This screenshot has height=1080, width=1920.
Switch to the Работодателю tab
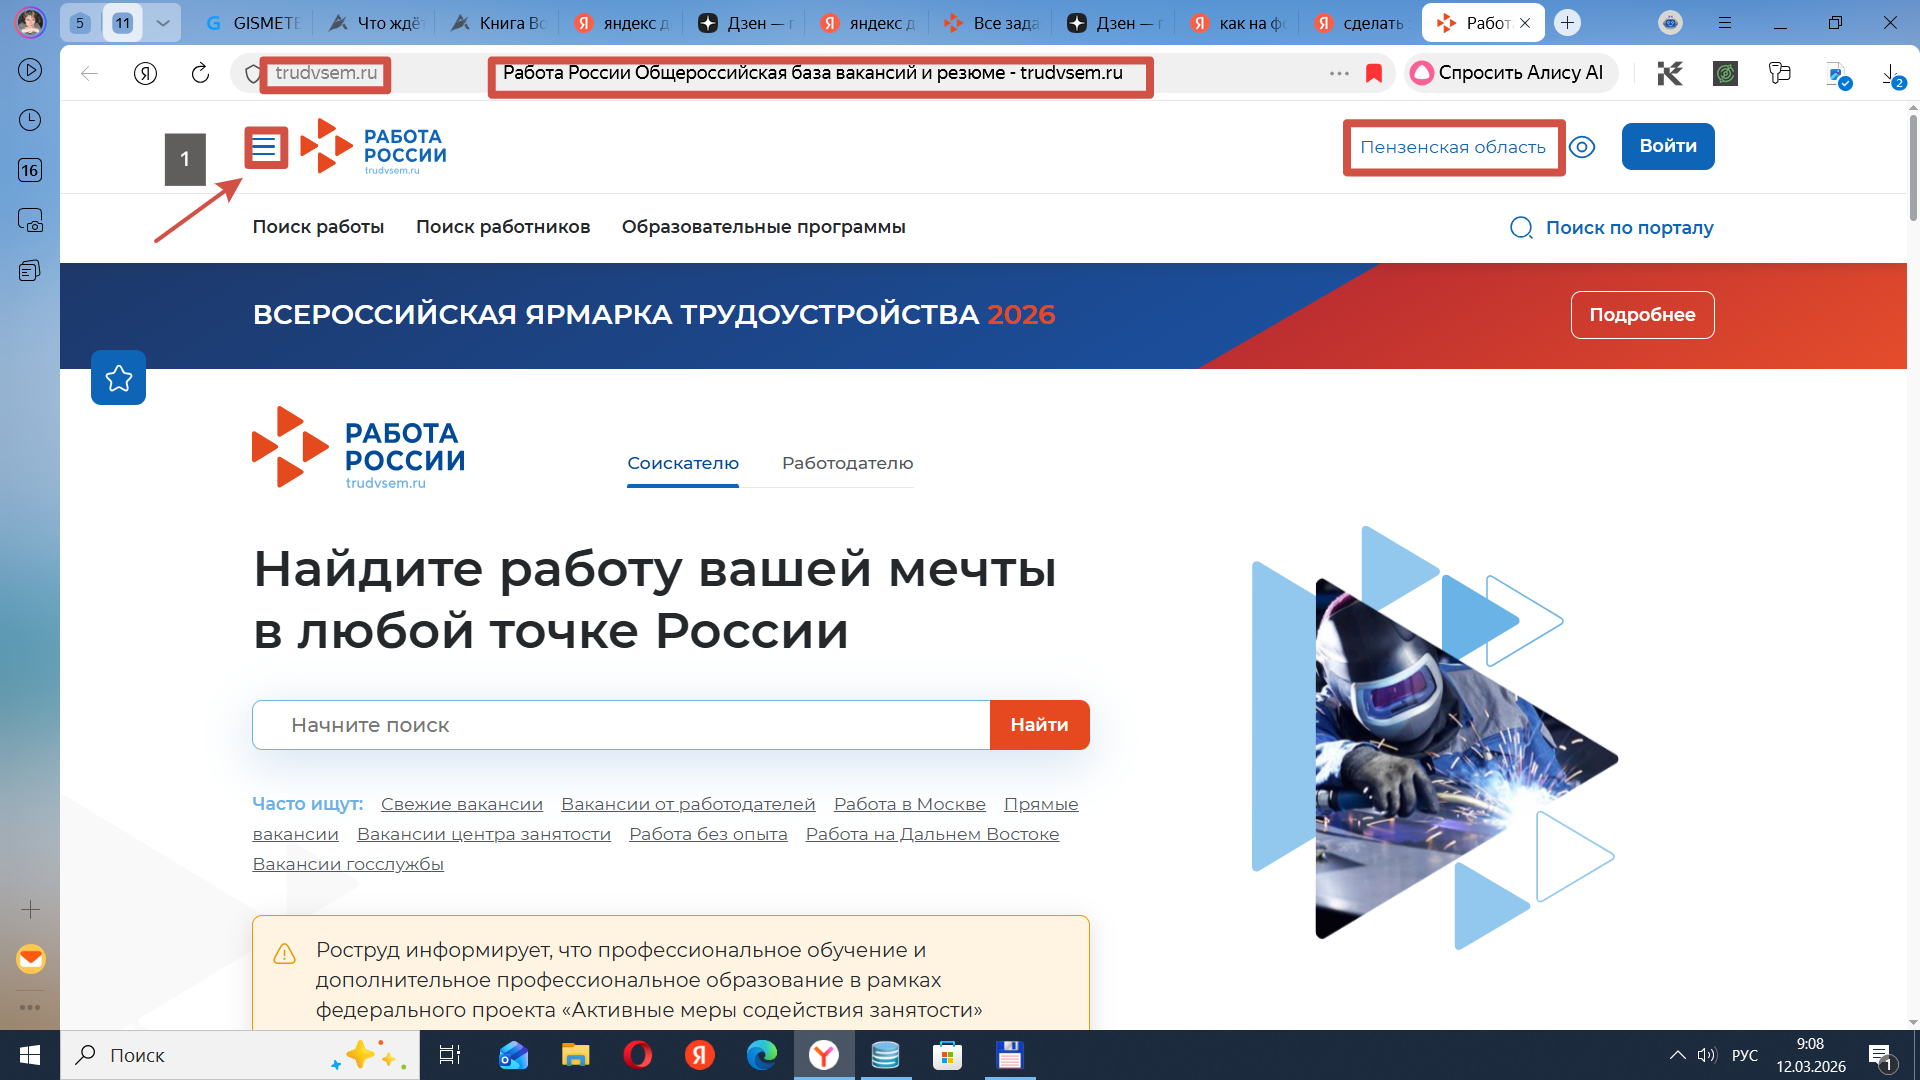tap(847, 463)
